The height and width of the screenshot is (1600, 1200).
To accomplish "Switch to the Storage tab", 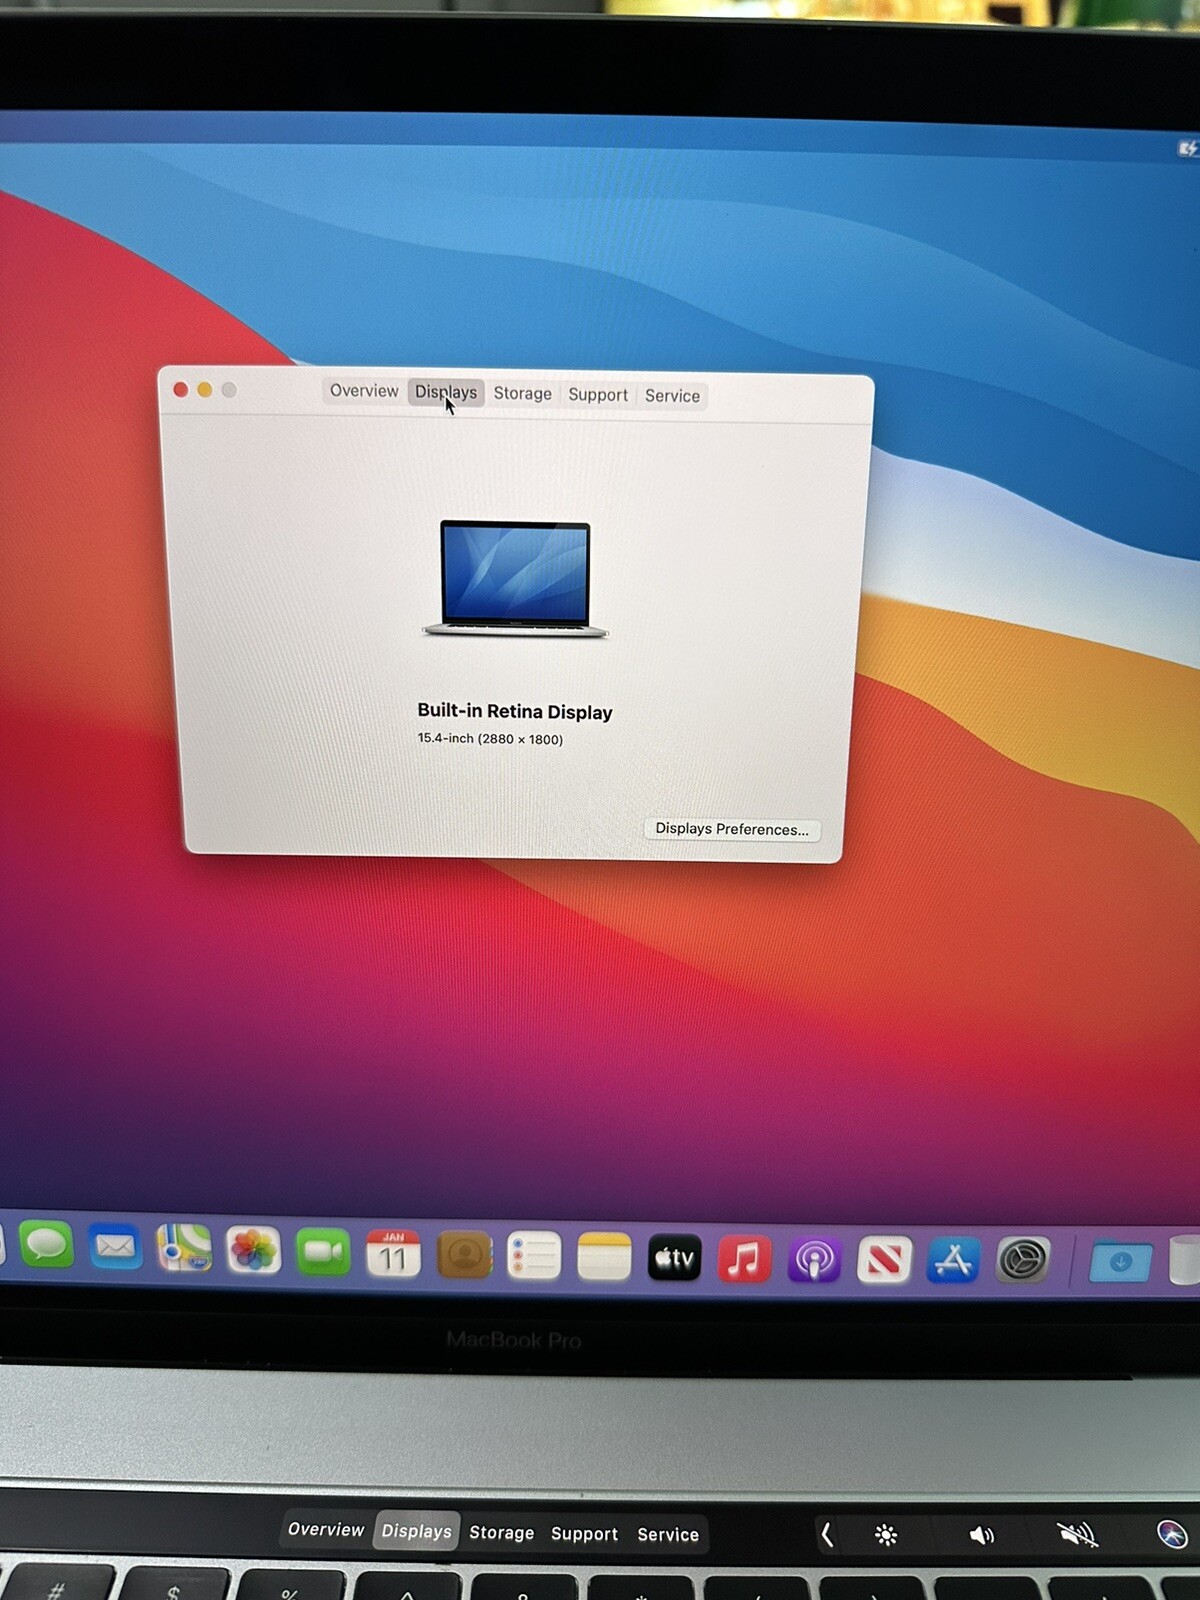I will [x=522, y=394].
